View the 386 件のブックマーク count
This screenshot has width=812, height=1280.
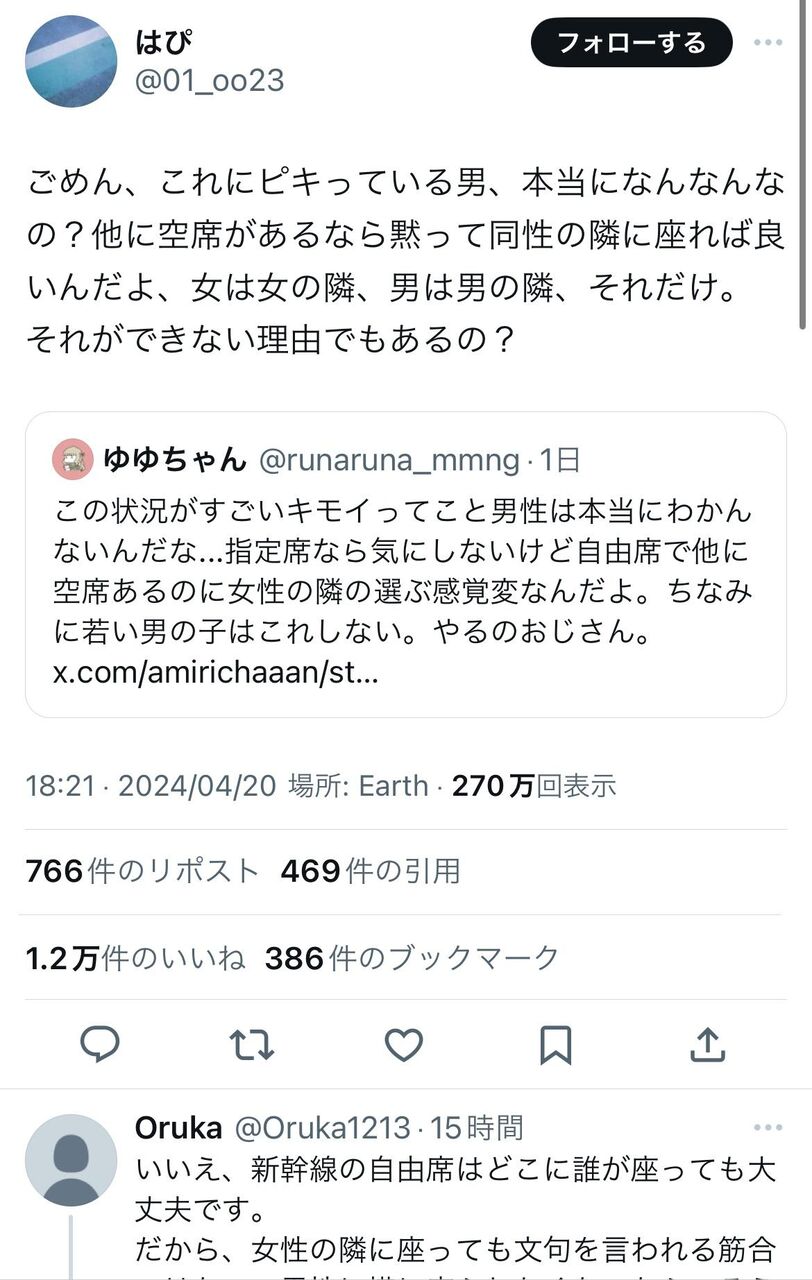pyautogui.click(x=411, y=958)
